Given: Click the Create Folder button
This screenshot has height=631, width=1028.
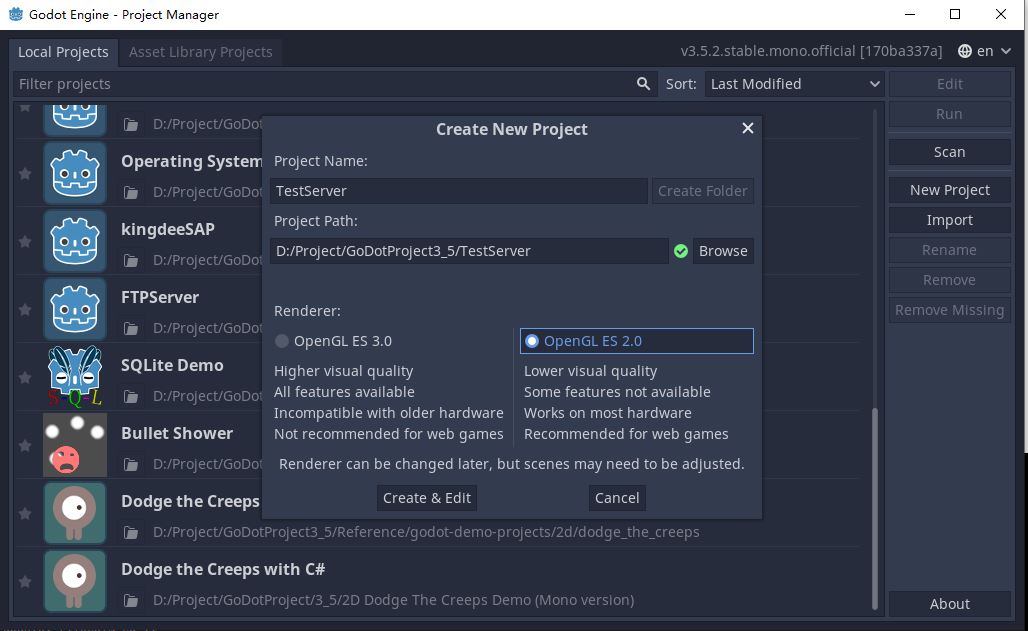Looking at the screenshot, I should [702, 191].
